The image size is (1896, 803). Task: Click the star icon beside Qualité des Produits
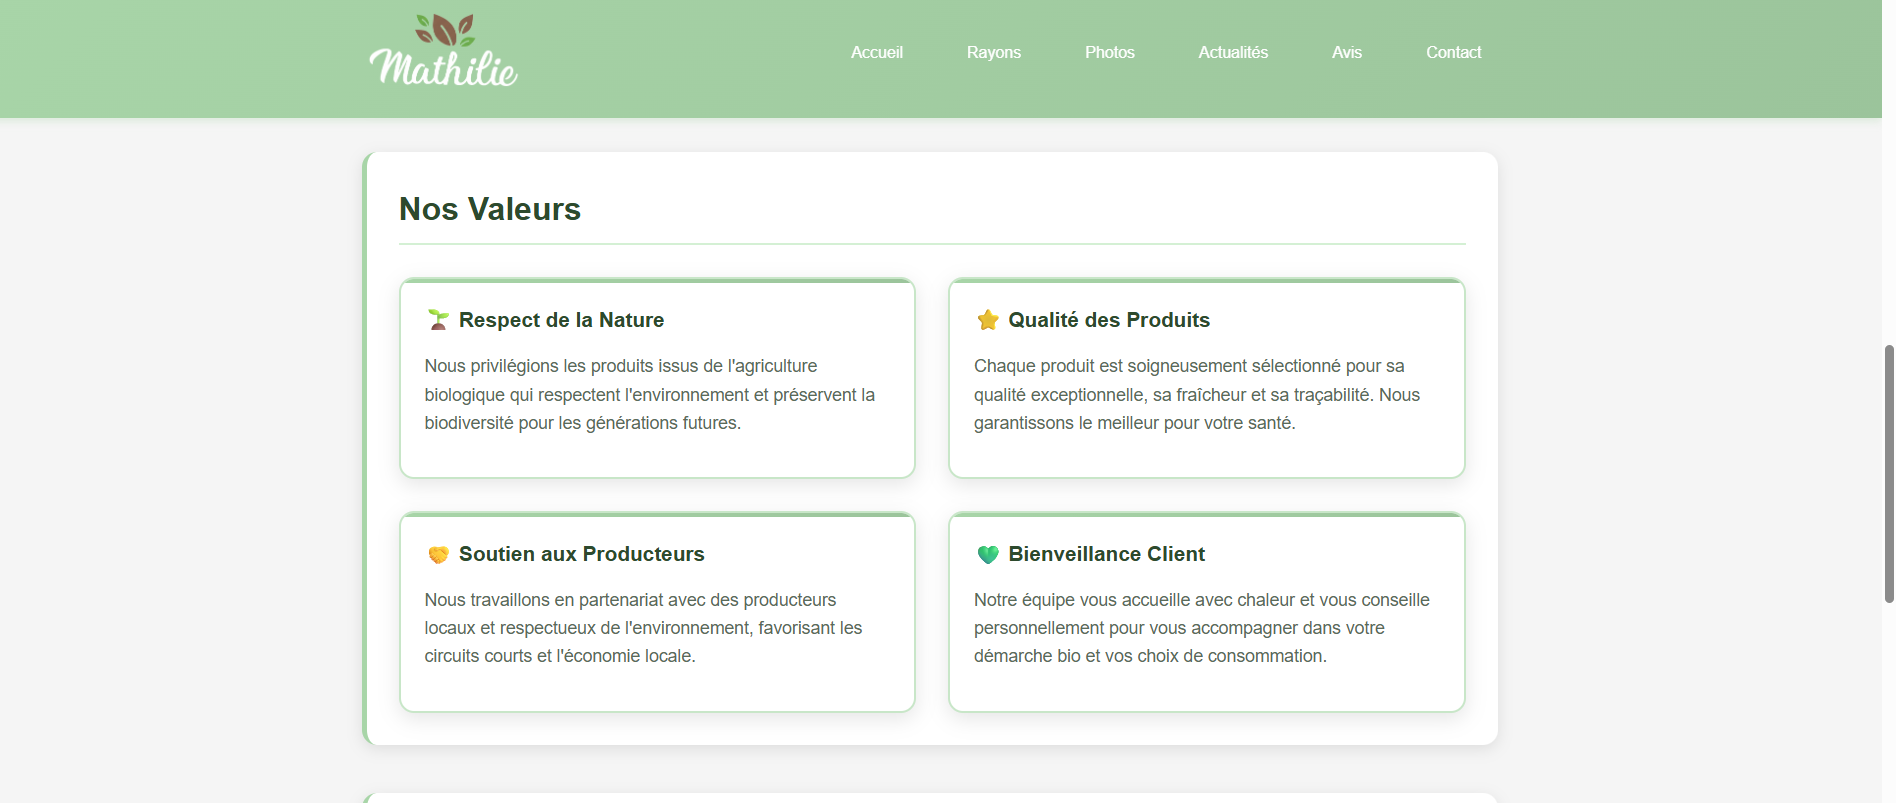click(x=988, y=320)
